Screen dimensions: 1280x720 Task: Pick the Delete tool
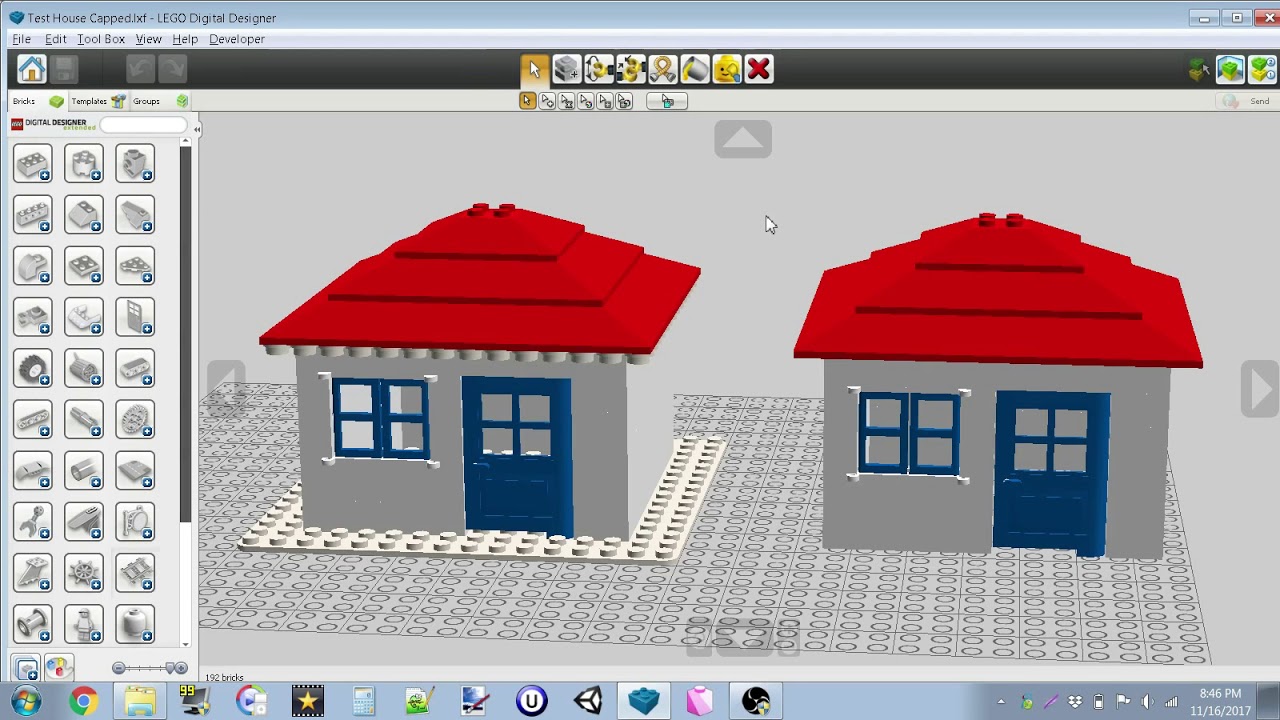759,69
